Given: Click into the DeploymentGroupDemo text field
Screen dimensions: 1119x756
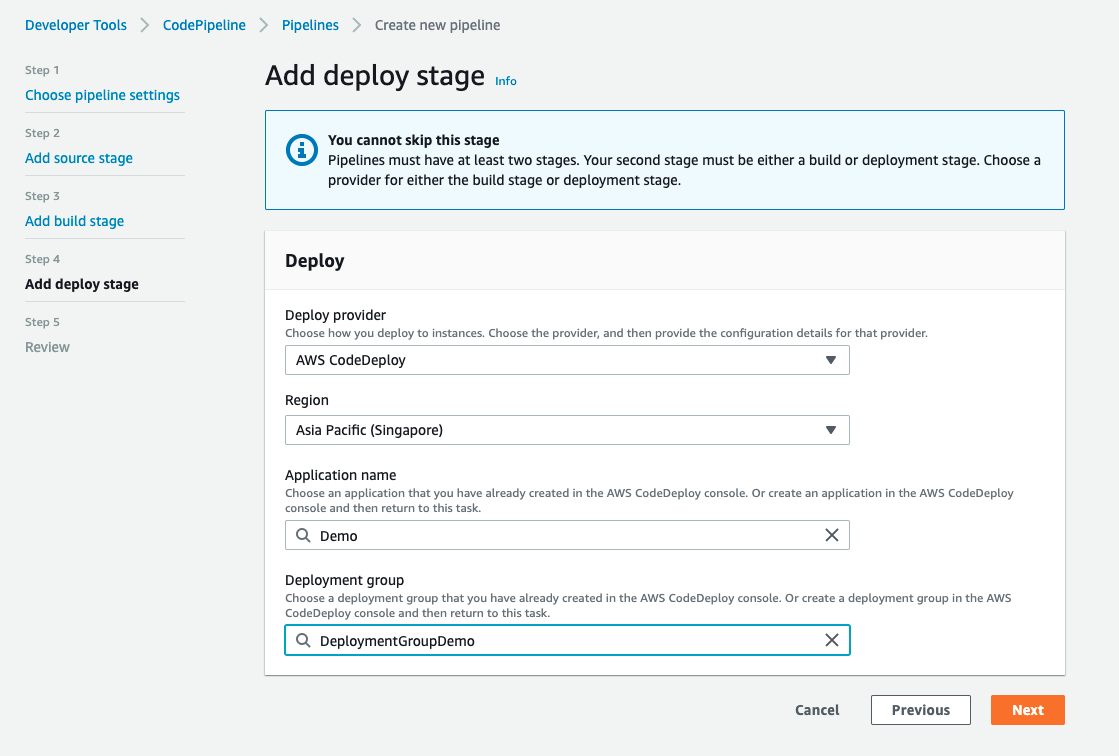Looking at the screenshot, I should click(565, 640).
